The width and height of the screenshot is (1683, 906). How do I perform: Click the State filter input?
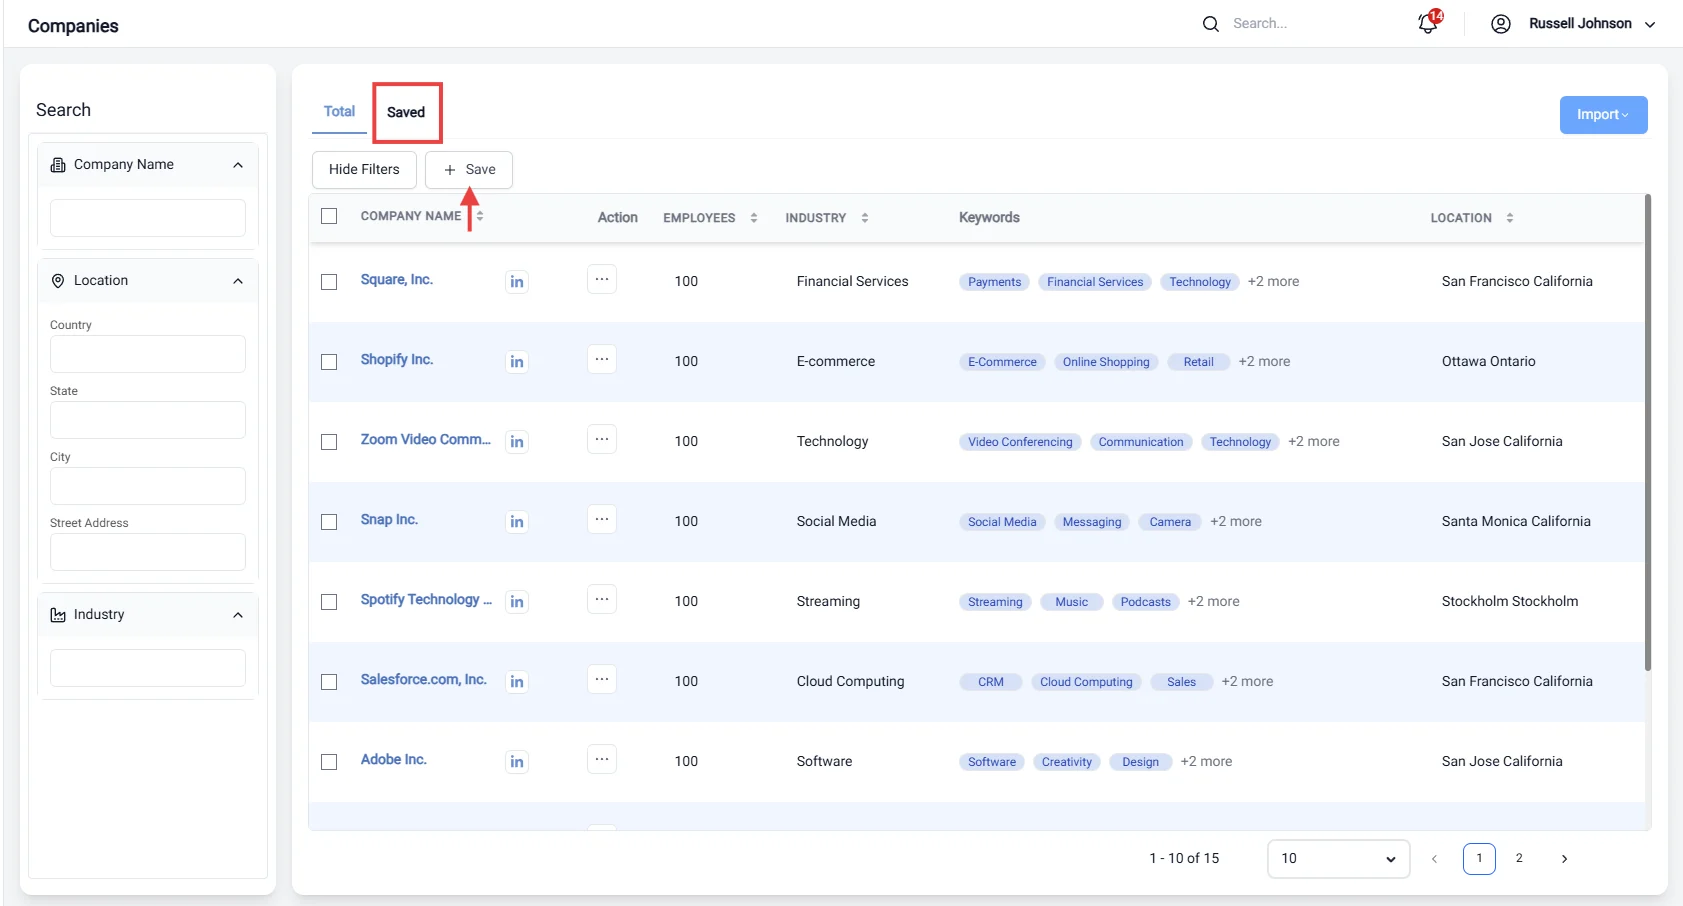pyautogui.click(x=148, y=420)
